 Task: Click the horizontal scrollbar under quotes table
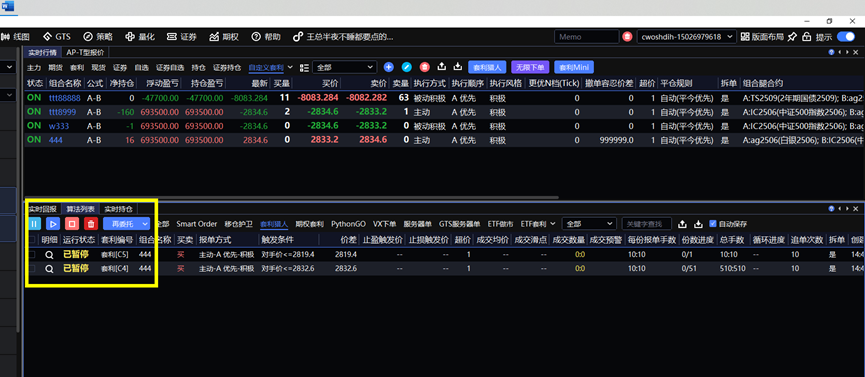pos(292,197)
